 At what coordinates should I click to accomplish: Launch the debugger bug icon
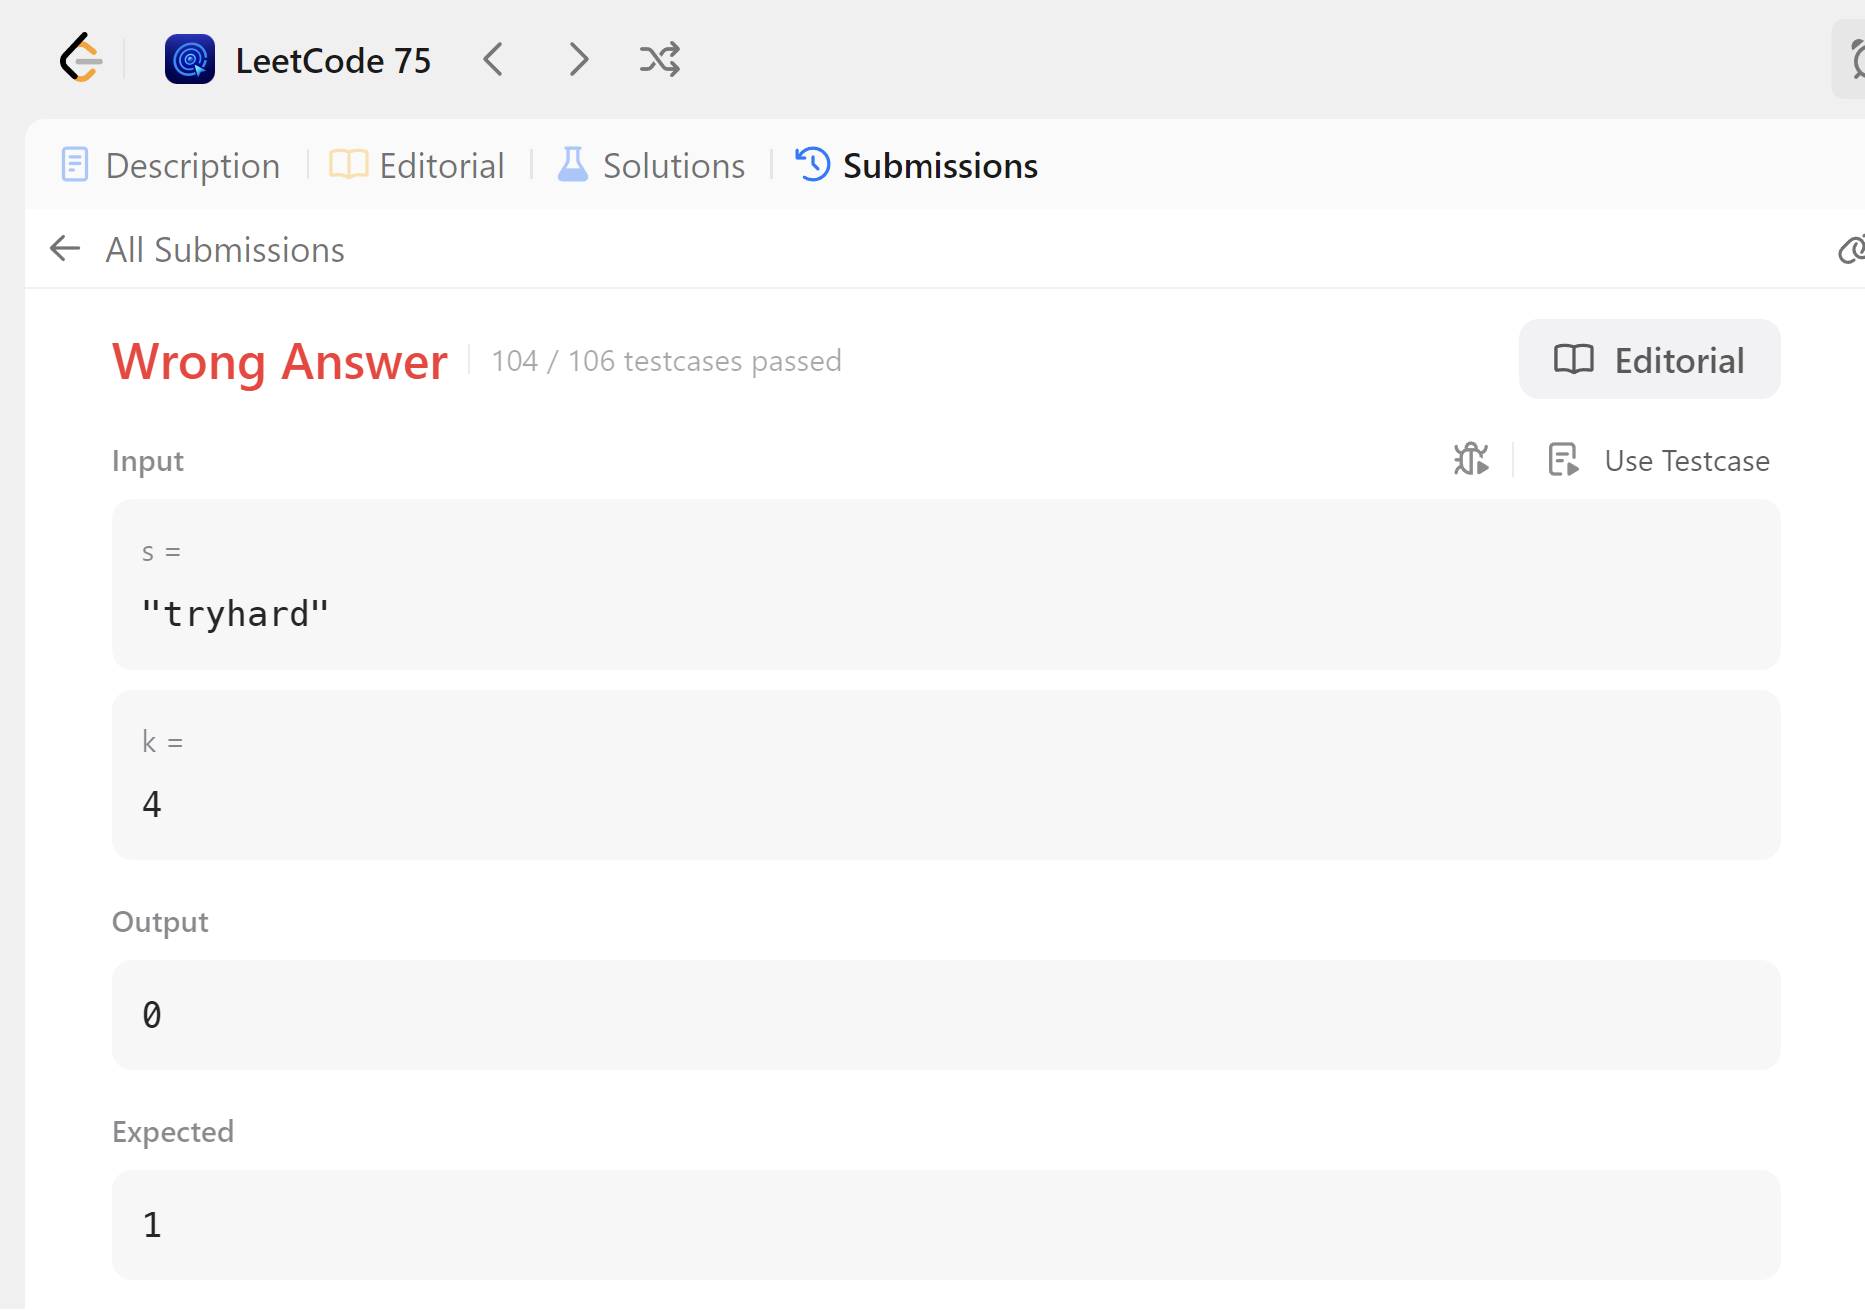point(1471,459)
